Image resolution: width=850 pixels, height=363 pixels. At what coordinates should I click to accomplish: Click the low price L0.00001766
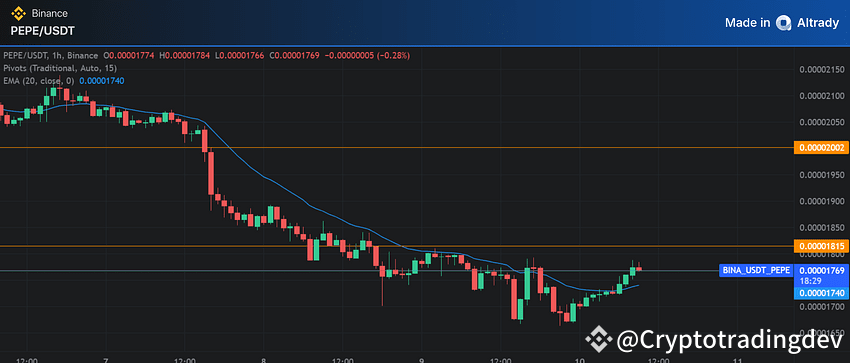[x=240, y=55]
